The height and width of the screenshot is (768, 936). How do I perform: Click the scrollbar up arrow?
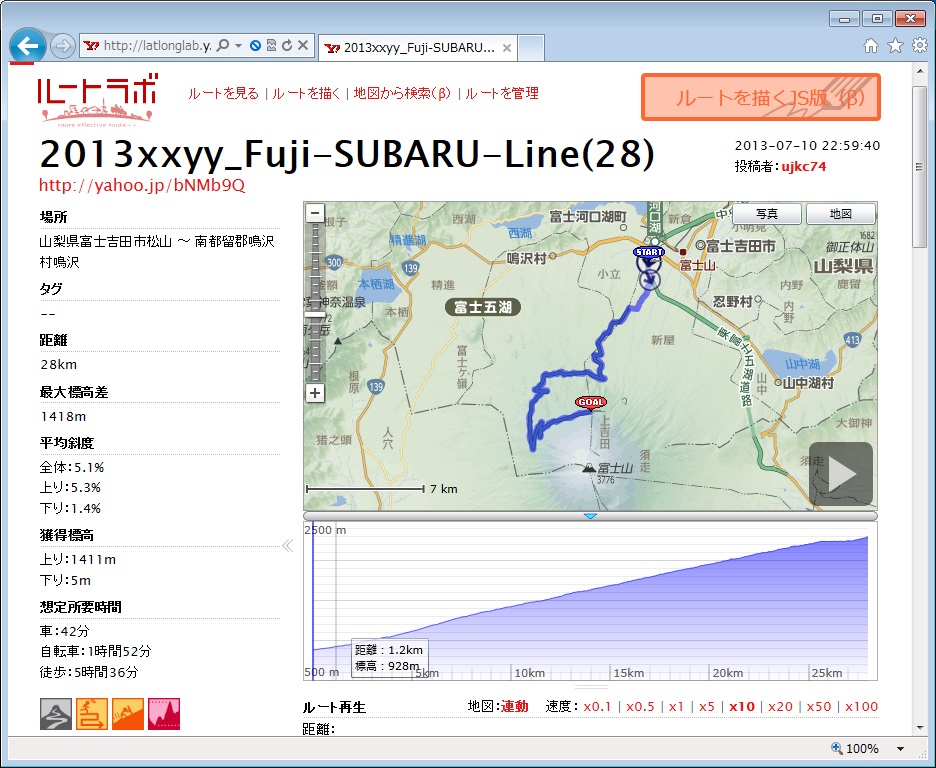pyautogui.click(x=919, y=71)
